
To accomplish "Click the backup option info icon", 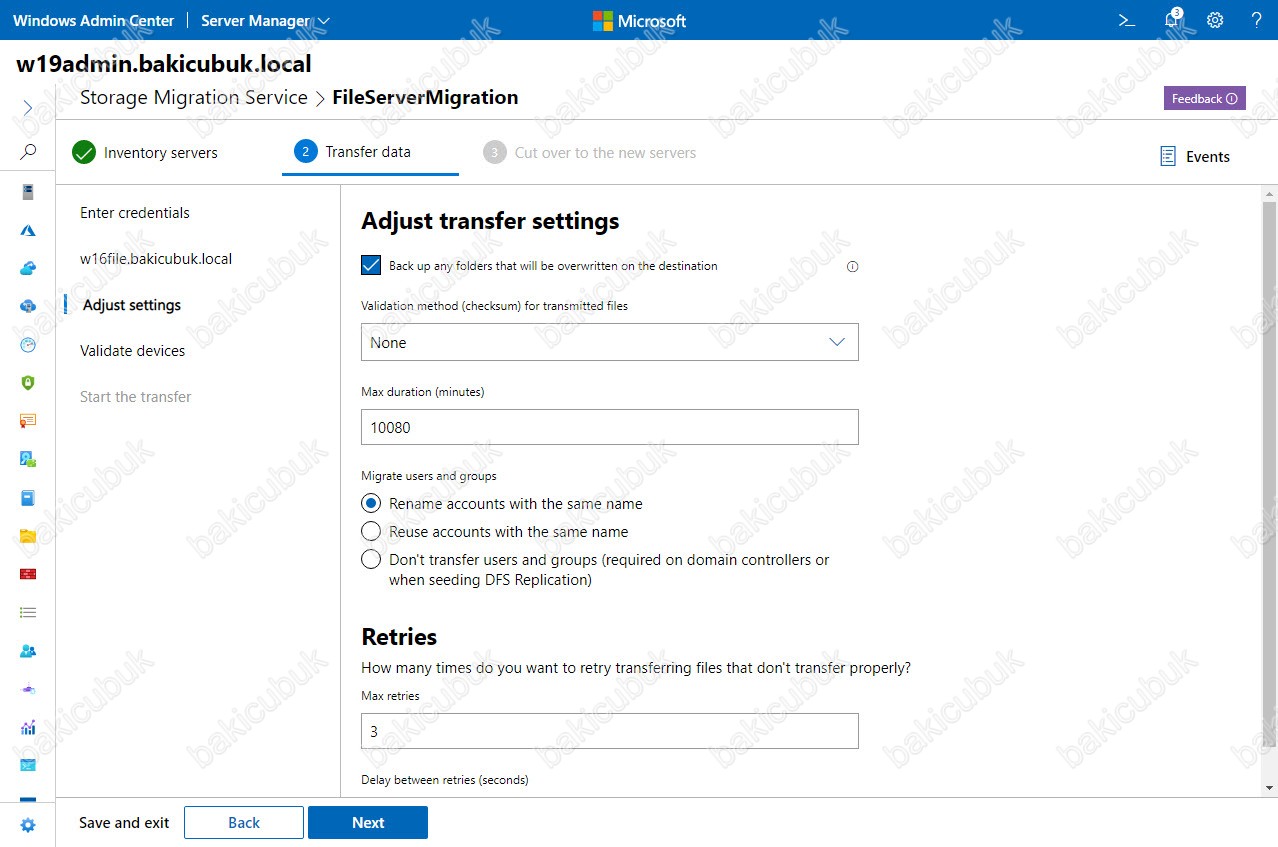I will pyautogui.click(x=853, y=266).
